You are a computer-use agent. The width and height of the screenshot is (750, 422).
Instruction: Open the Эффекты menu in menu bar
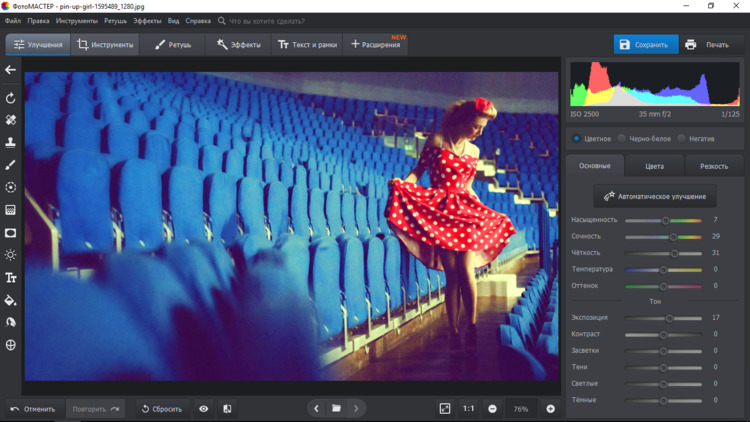[147, 20]
